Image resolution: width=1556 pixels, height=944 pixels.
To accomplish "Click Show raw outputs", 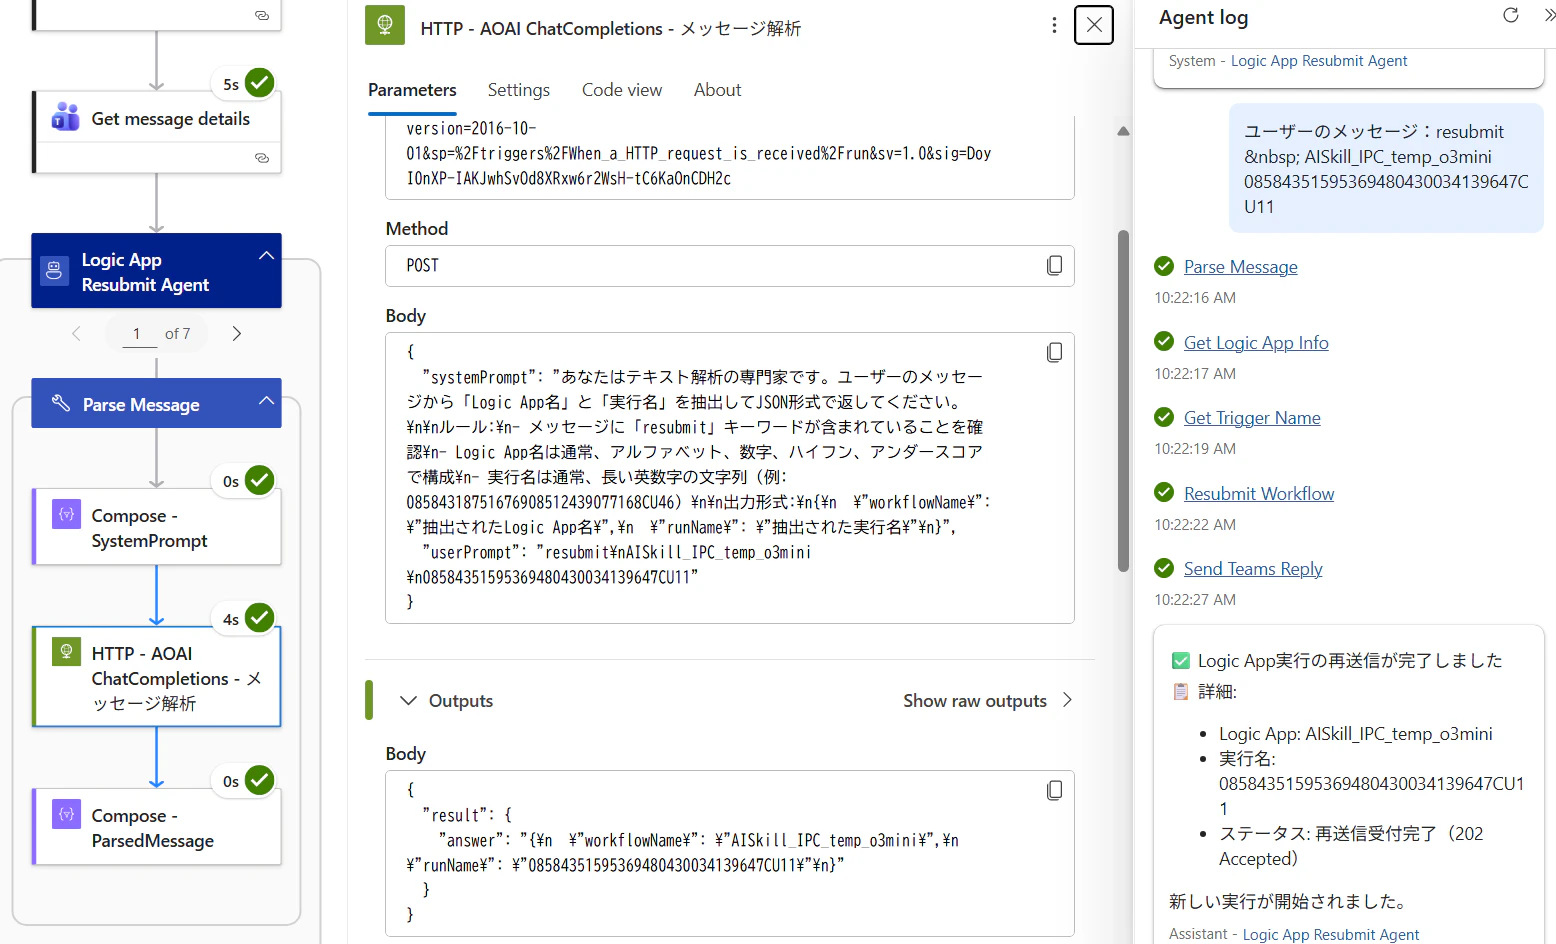I will [975, 701].
